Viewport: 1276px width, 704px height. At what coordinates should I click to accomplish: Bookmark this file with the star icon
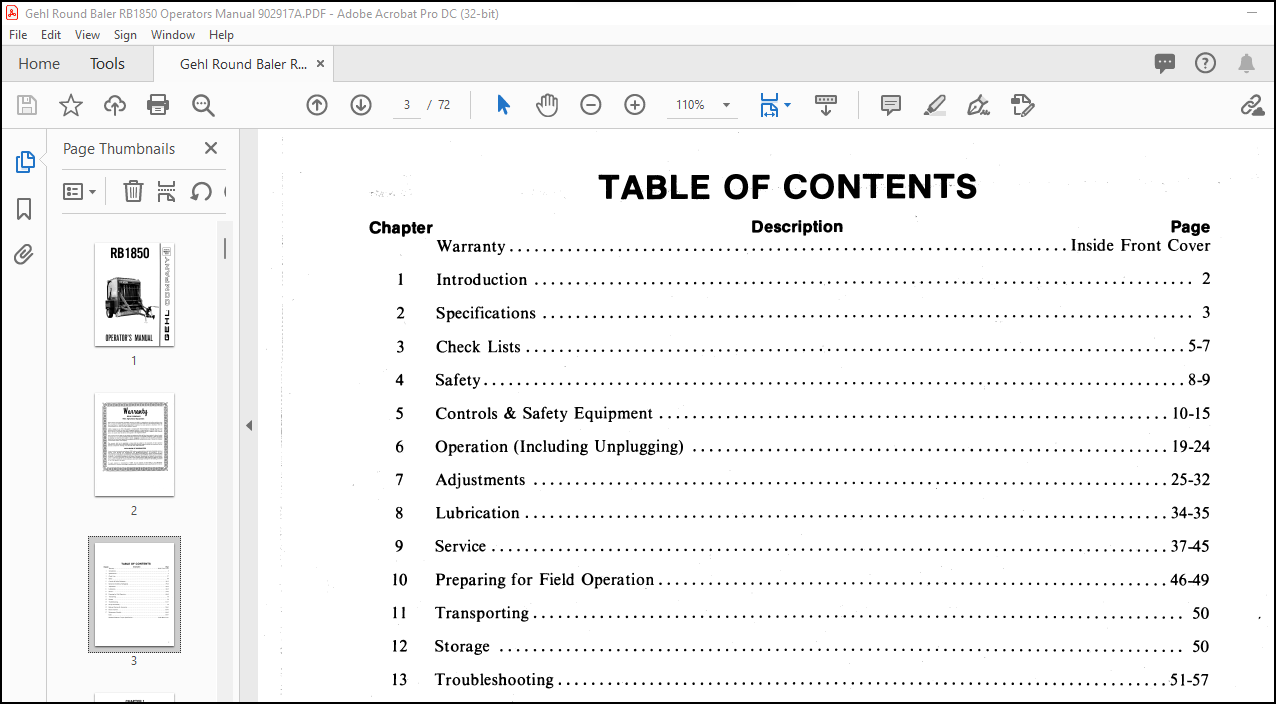71,105
